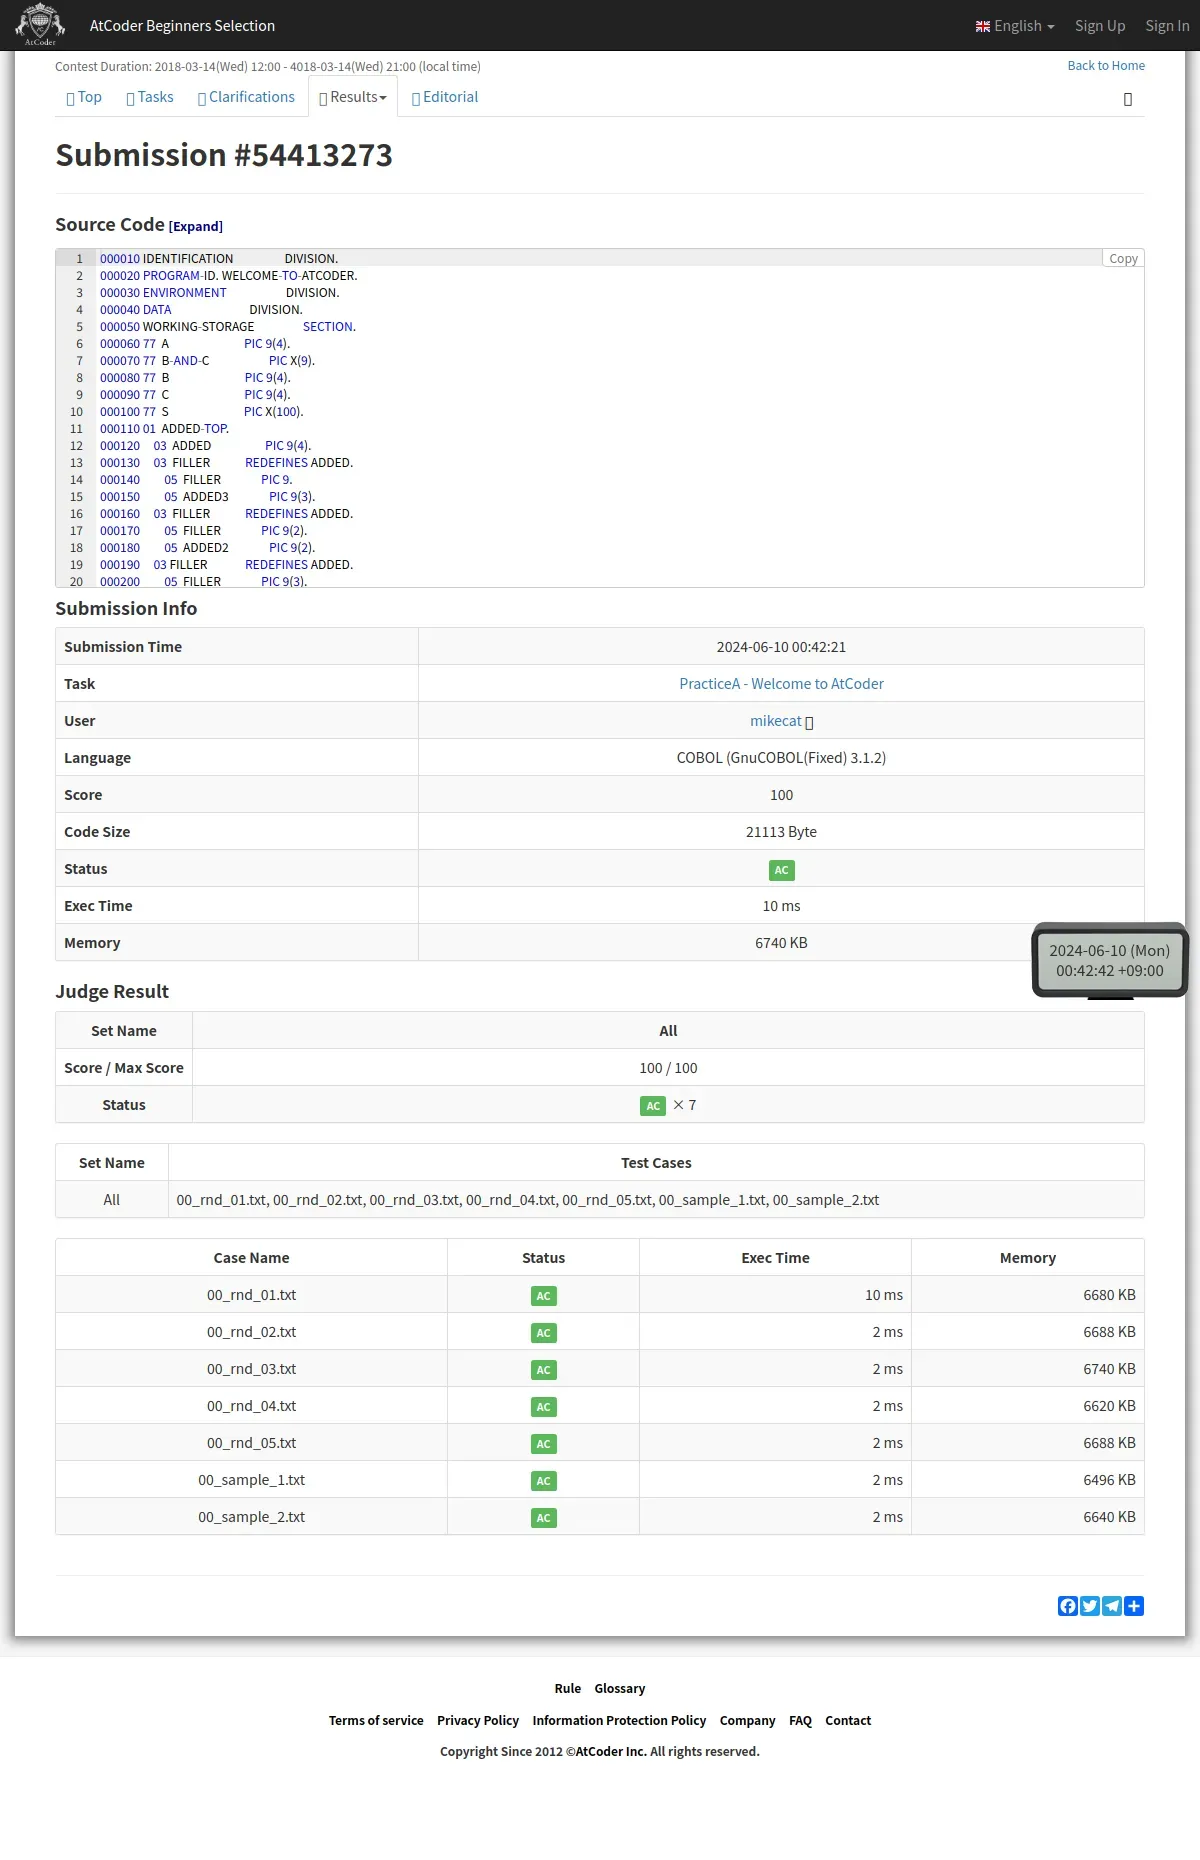1200x1860 pixels.
Task: Select the code size 21113 Byte
Action: 781,832
